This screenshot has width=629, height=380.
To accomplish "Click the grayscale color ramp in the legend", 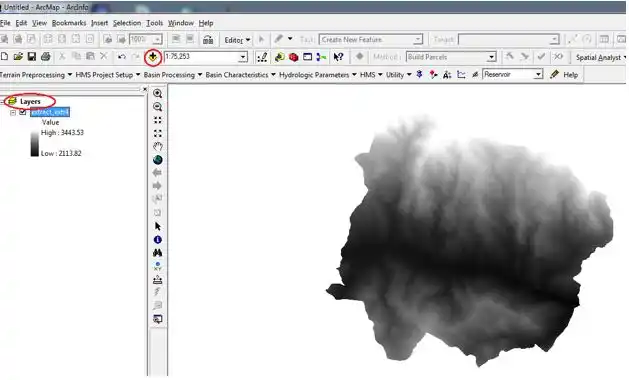I will 35,143.
